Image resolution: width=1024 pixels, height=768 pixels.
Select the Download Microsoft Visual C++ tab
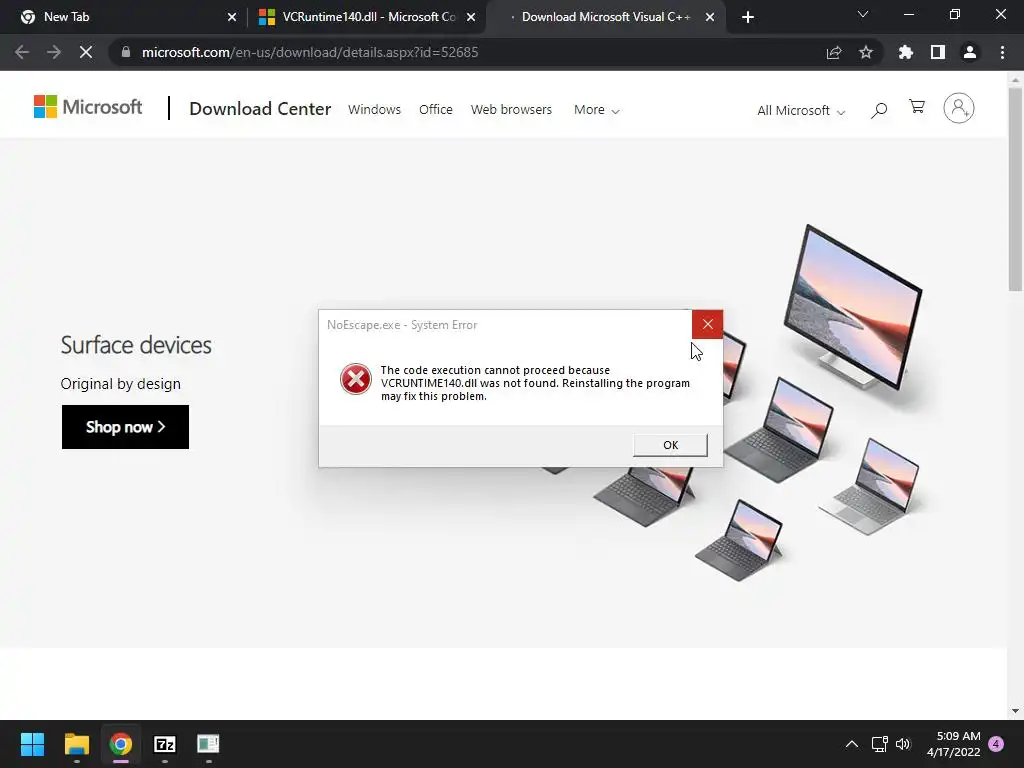point(604,17)
